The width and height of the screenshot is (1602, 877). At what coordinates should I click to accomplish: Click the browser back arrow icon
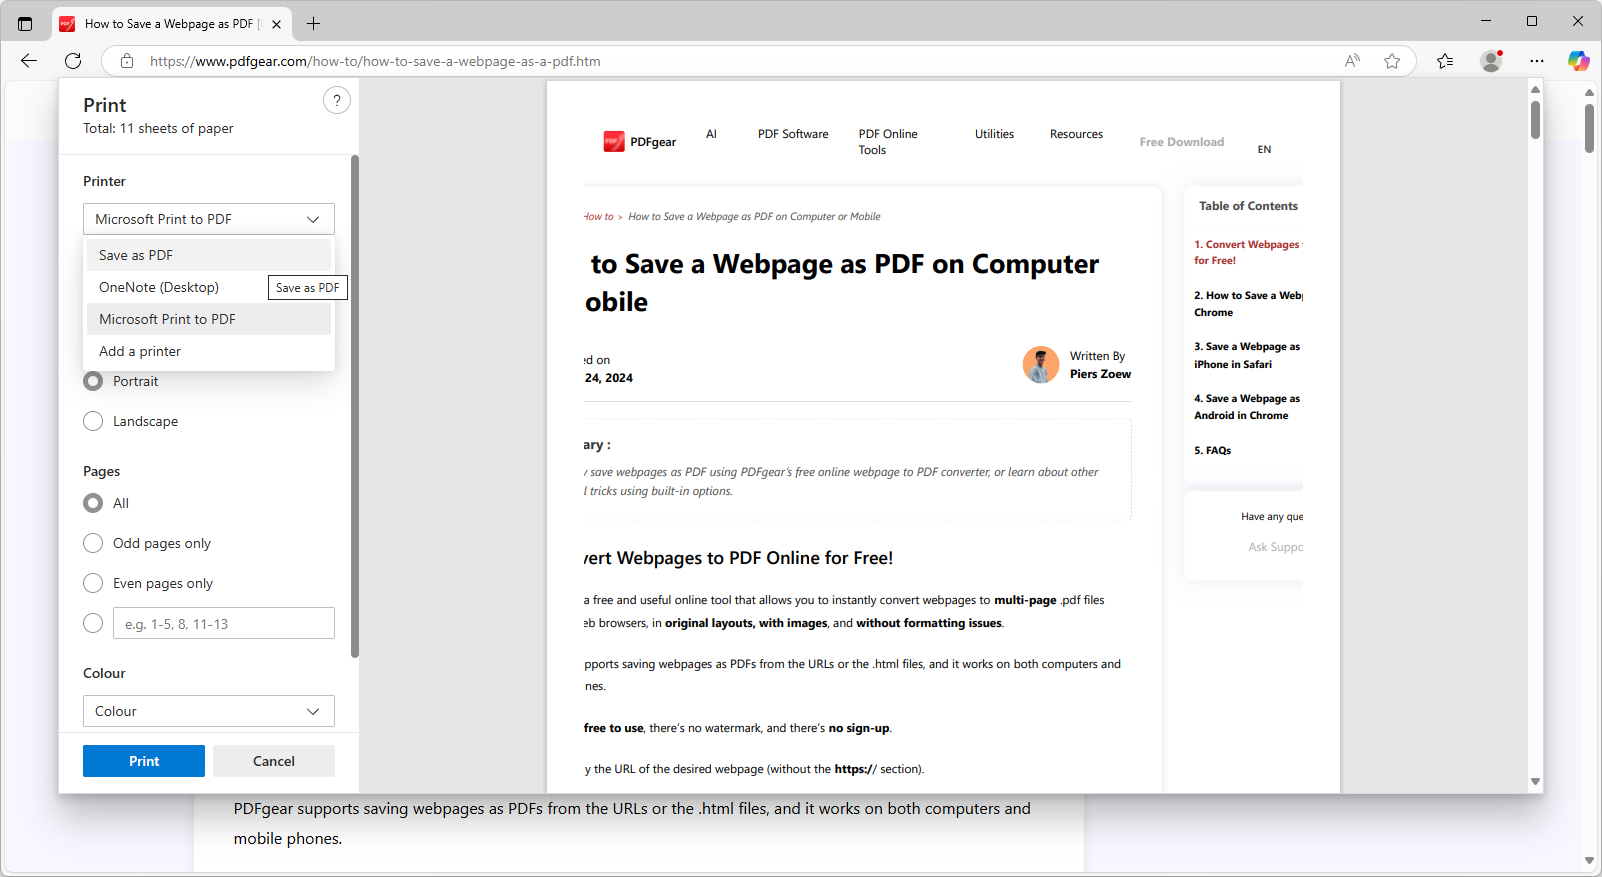[x=29, y=61]
